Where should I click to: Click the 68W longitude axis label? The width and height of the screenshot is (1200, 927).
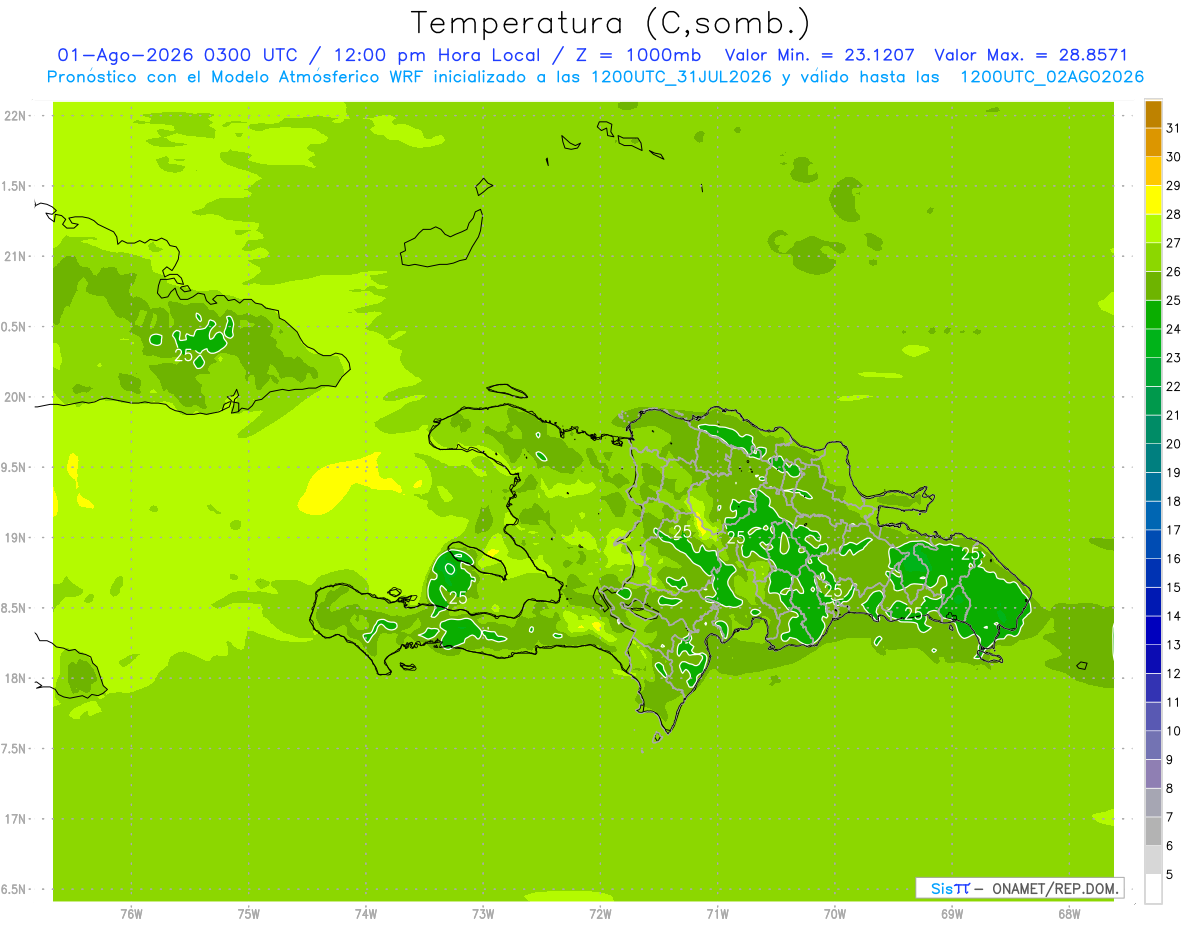1069,914
